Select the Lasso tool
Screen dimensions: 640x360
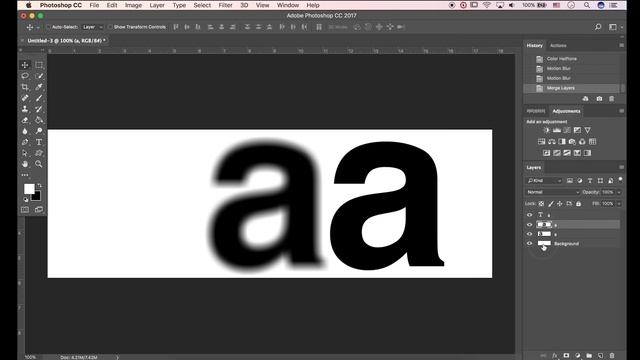pyautogui.click(x=25, y=76)
